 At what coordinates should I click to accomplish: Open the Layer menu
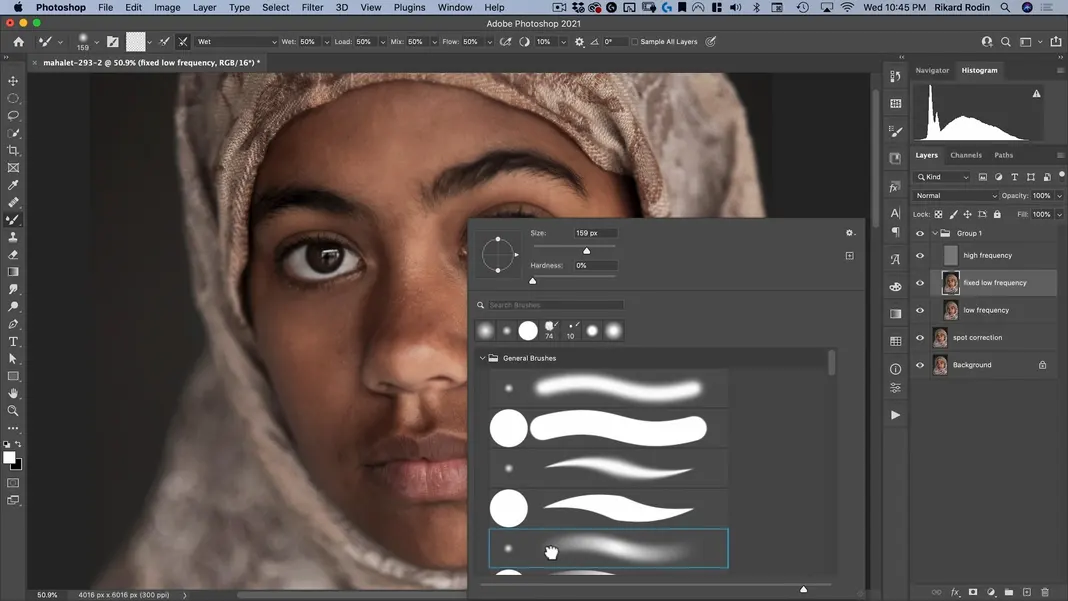(x=204, y=7)
